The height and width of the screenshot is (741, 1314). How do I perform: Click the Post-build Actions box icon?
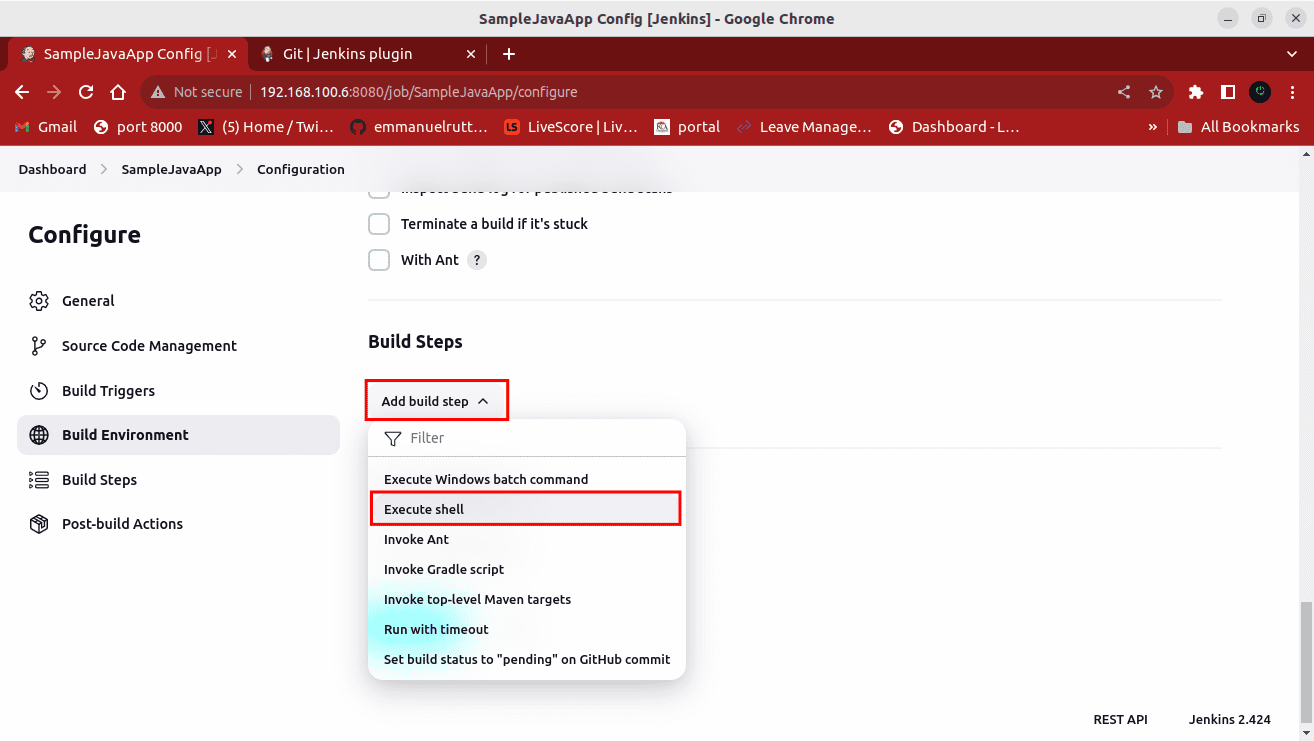(x=39, y=524)
